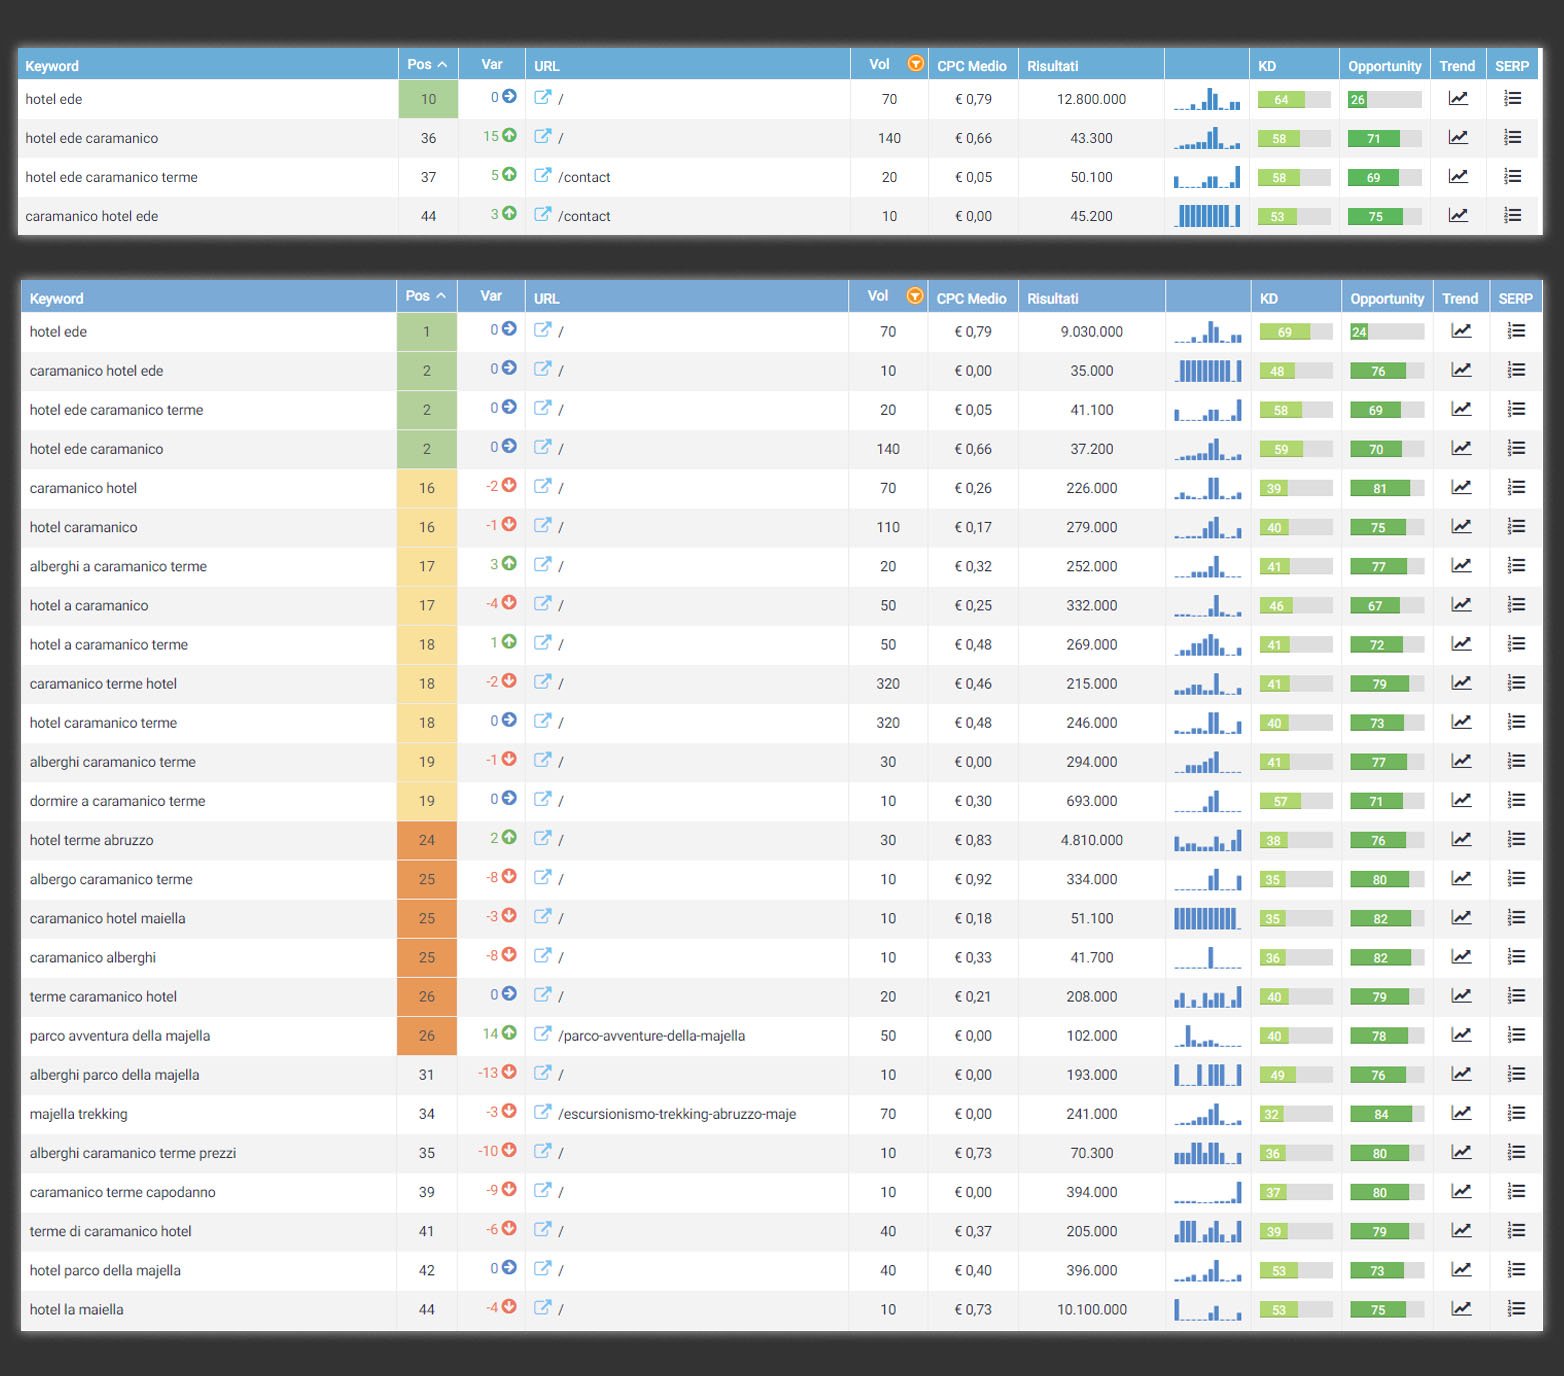Click position cell 16 for caramanico hotel
Viewport: 1564px width, 1376px height.
coord(427,488)
